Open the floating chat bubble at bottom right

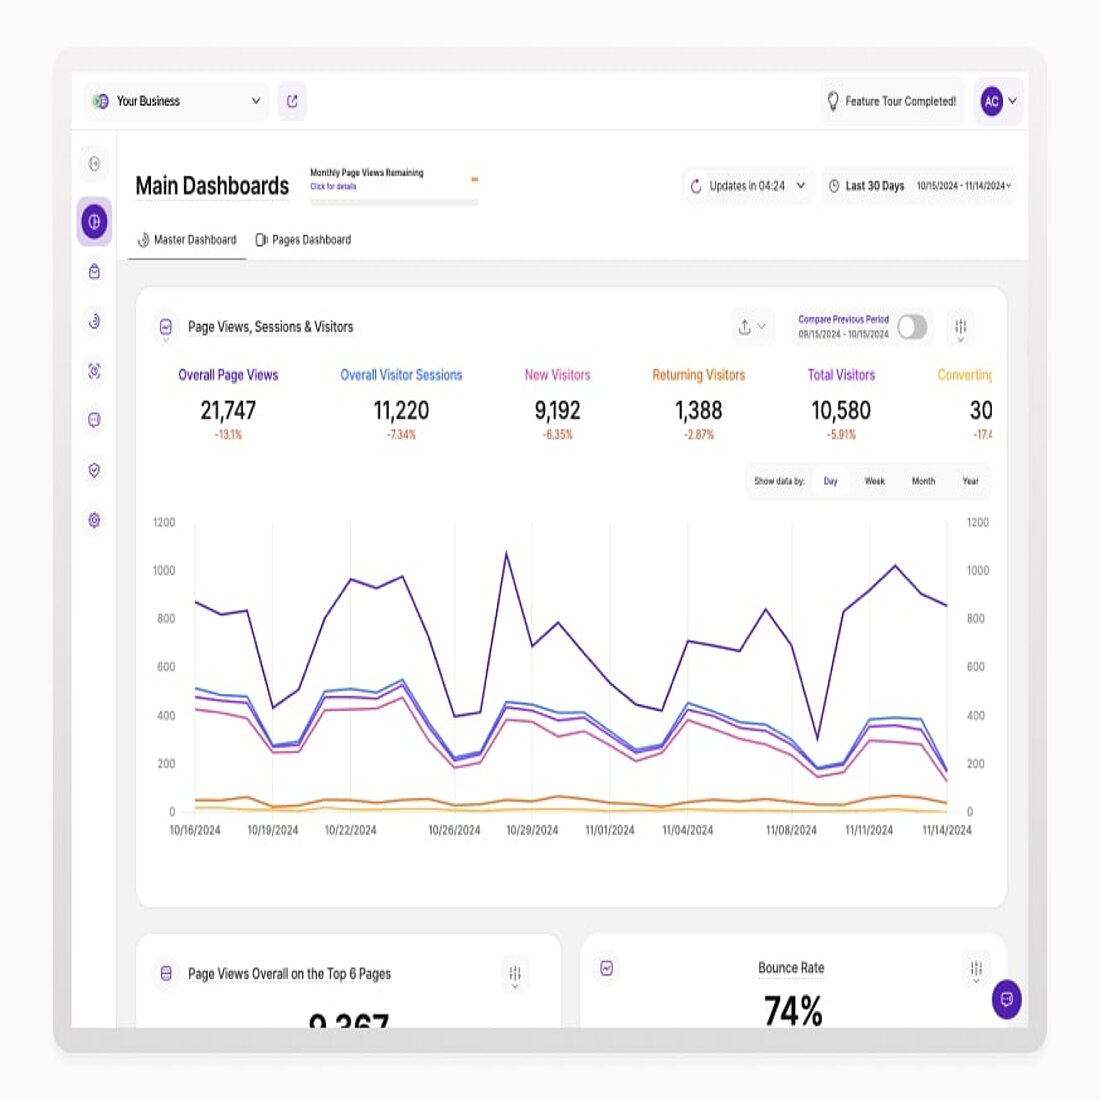[x=1006, y=1000]
